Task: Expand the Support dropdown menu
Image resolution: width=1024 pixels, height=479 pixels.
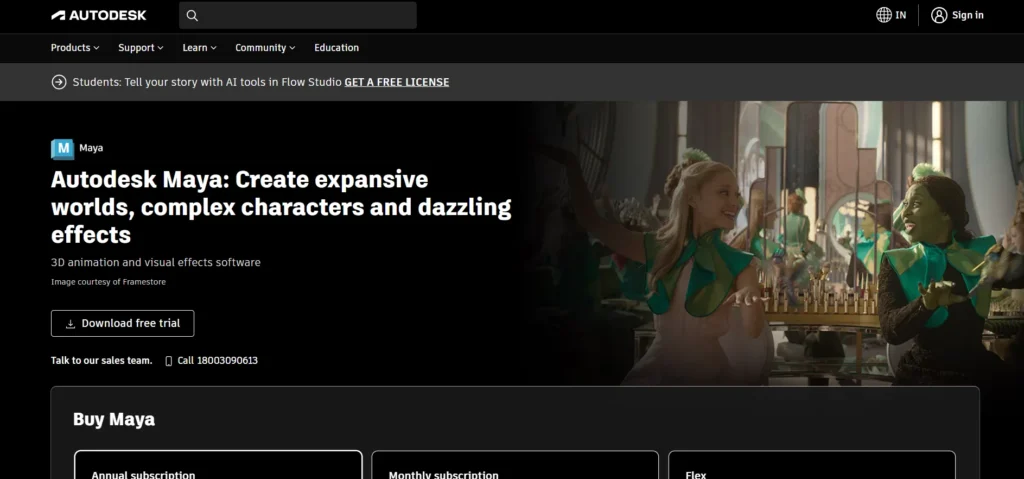Action: [x=141, y=48]
